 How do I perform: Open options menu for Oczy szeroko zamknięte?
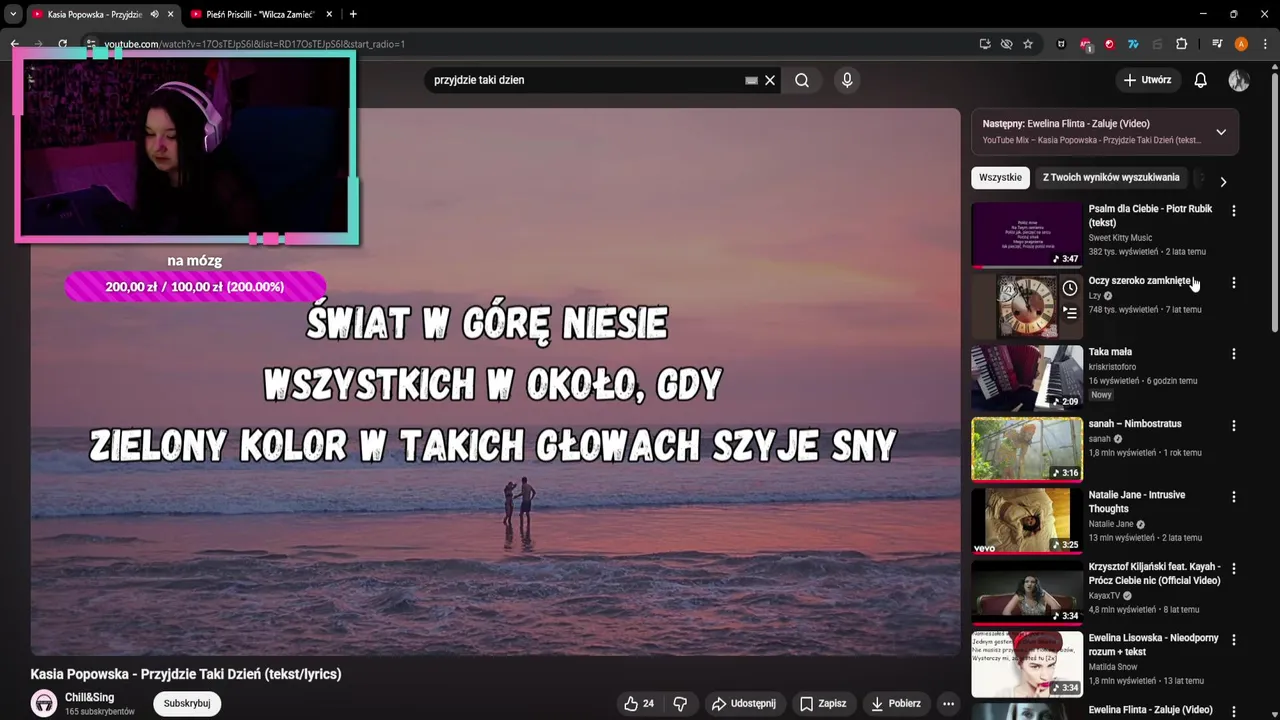[x=1233, y=283]
